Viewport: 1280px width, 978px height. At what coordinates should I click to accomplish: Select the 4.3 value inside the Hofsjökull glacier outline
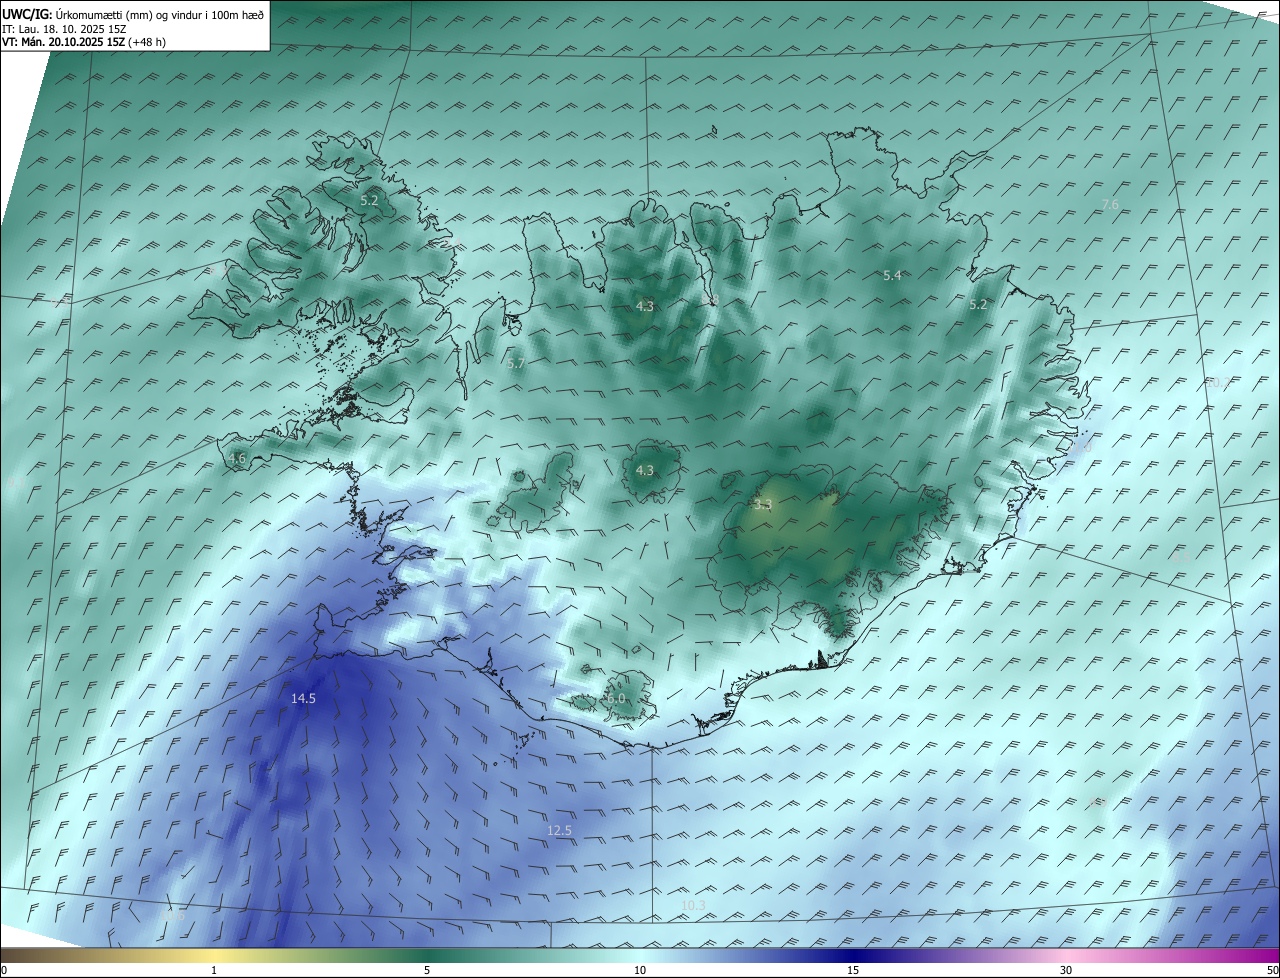point(645,470)
